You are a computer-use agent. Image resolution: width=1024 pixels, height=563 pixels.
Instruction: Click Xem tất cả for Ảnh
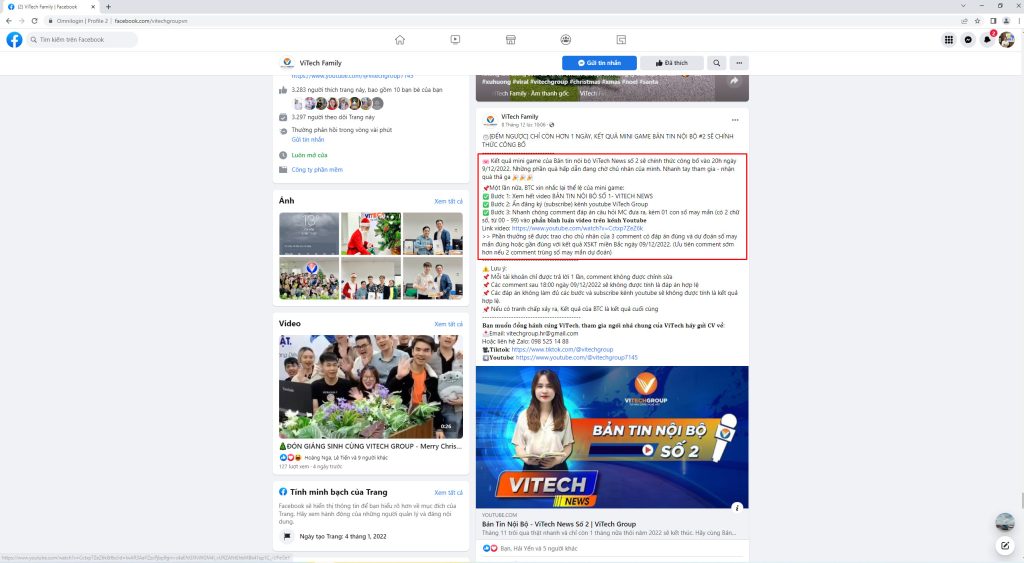point(448,201)
